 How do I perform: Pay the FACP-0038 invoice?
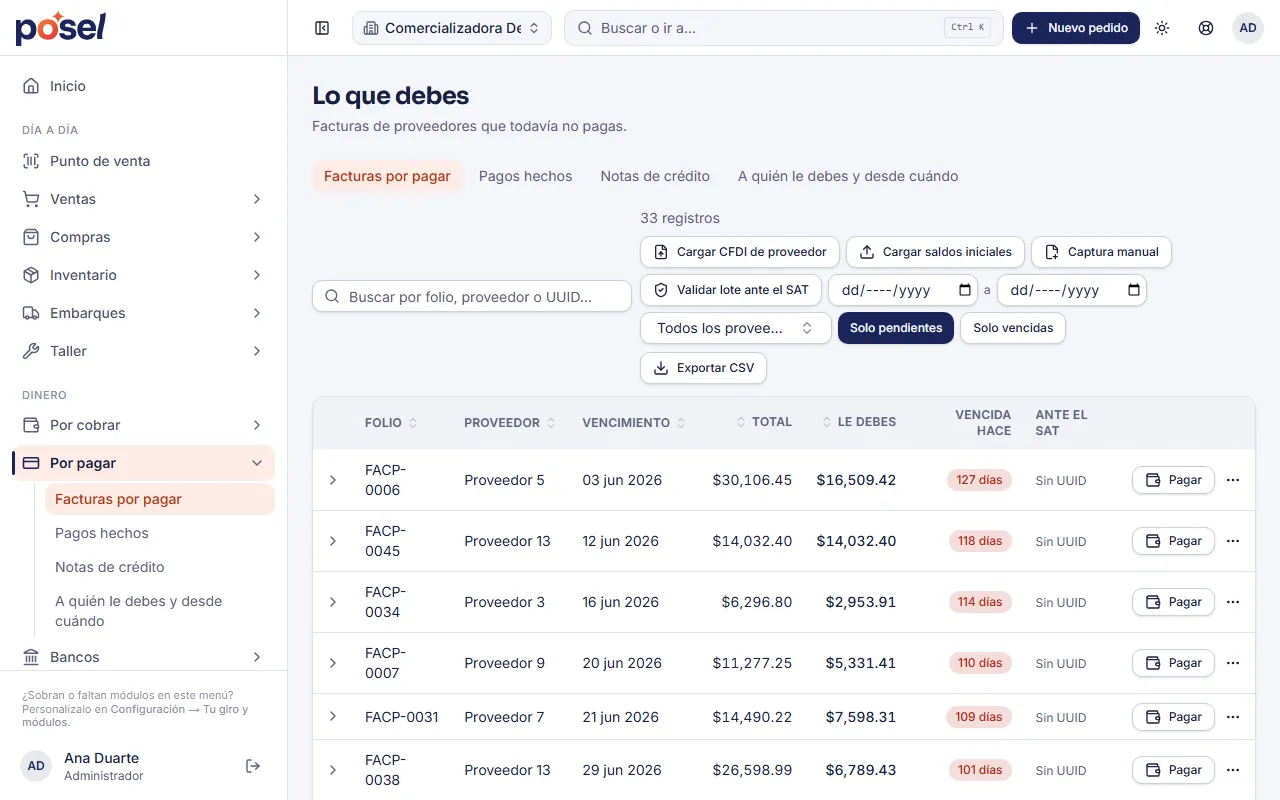pyautogui.click(x=1173, y=770)
